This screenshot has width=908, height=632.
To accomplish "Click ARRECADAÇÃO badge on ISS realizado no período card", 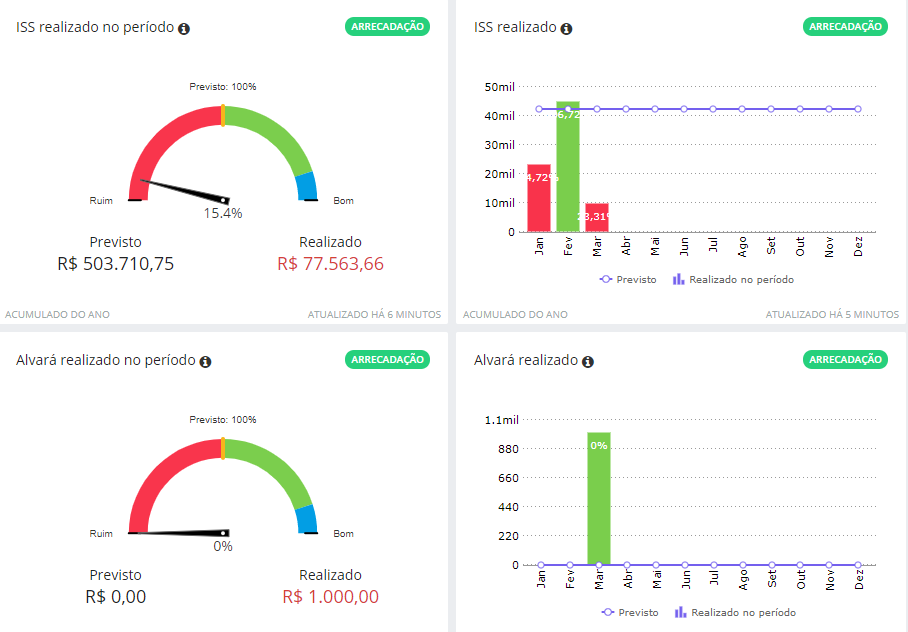I will point(387,27).
